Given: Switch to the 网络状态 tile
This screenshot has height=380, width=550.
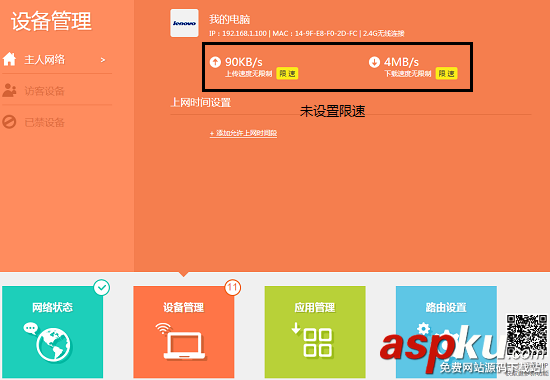Looking at the screenshot, I should [53, 332].
